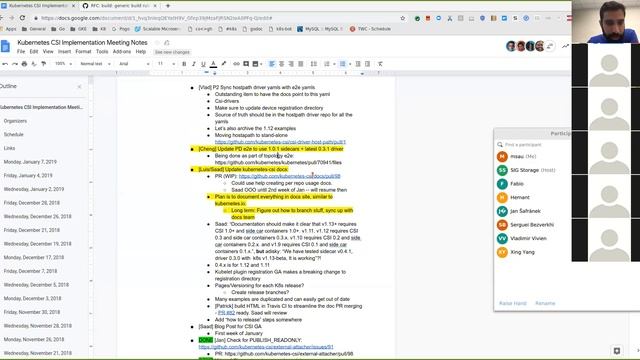Expand the bulleted list options arrow
The width and height of the screenshot is (640, 360).
point(350,64)
